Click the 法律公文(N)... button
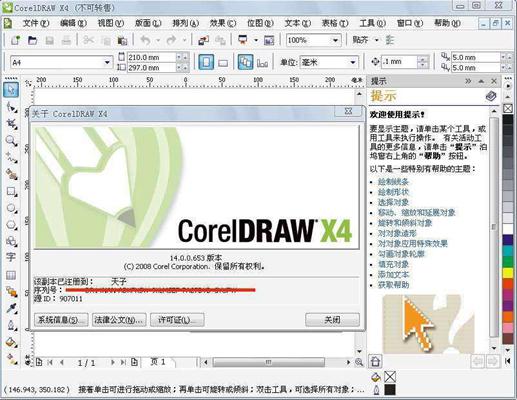The height and width of the screenshot is (400, 517). (119, 320)
